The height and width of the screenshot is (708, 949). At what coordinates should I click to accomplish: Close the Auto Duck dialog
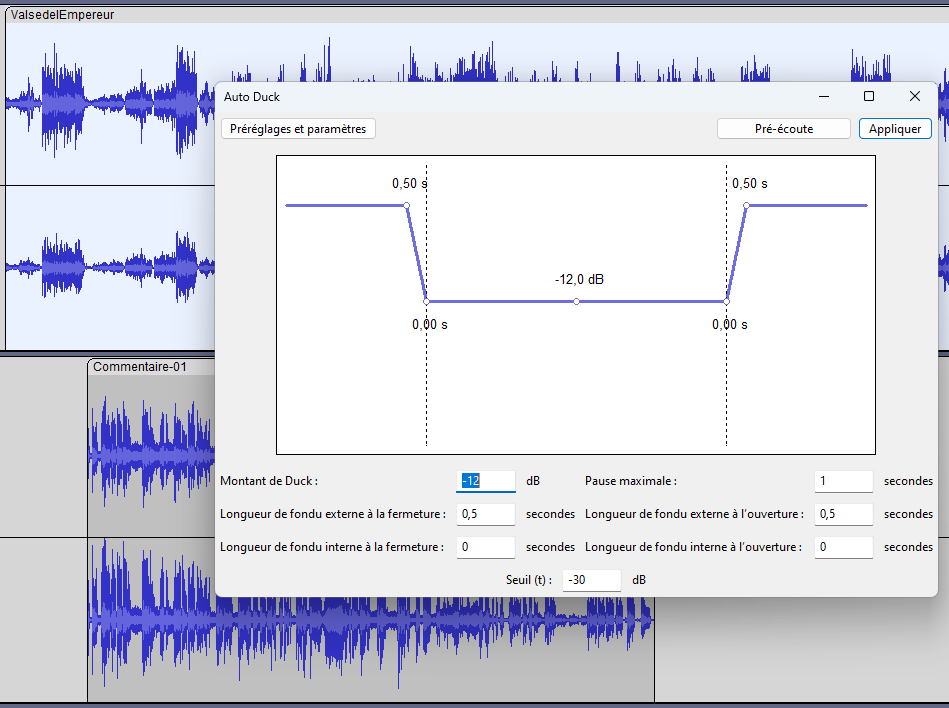[x=914, y=96]
